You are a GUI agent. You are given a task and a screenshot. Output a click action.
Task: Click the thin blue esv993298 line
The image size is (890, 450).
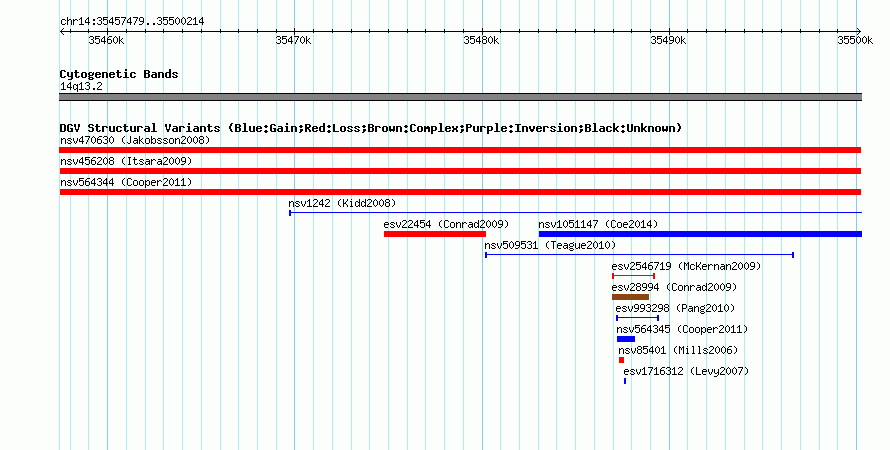(637, 318)
